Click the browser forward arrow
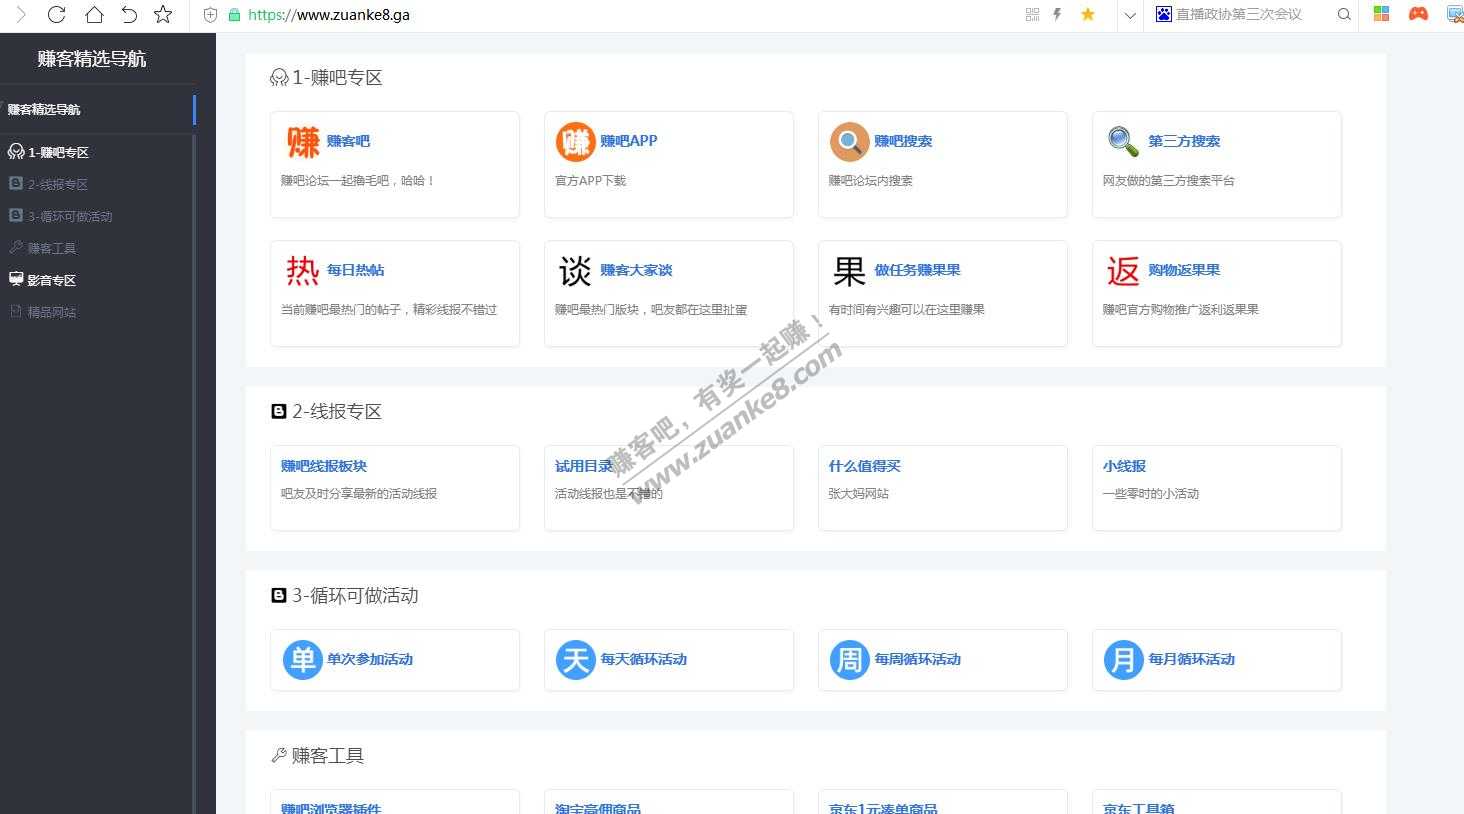Screen dimensions: 1464x814 point(21,15)
